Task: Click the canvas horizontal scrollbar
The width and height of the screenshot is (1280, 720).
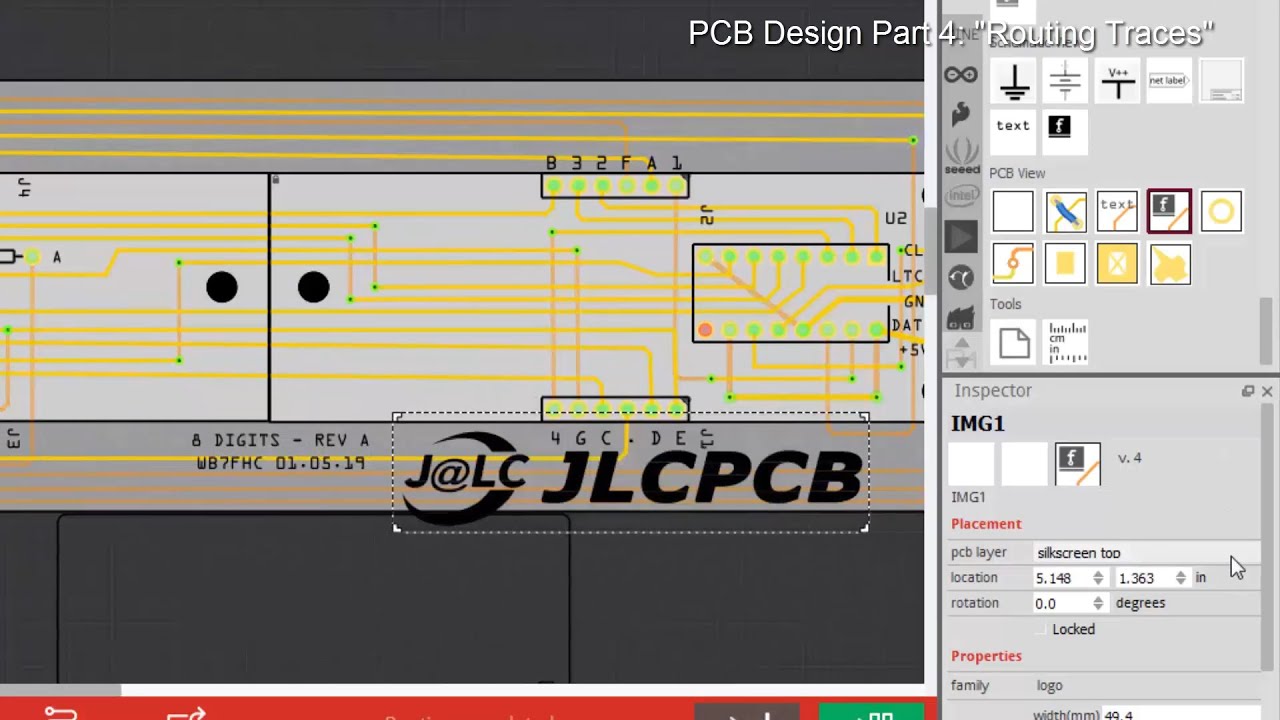Action: tap(60, 689)
